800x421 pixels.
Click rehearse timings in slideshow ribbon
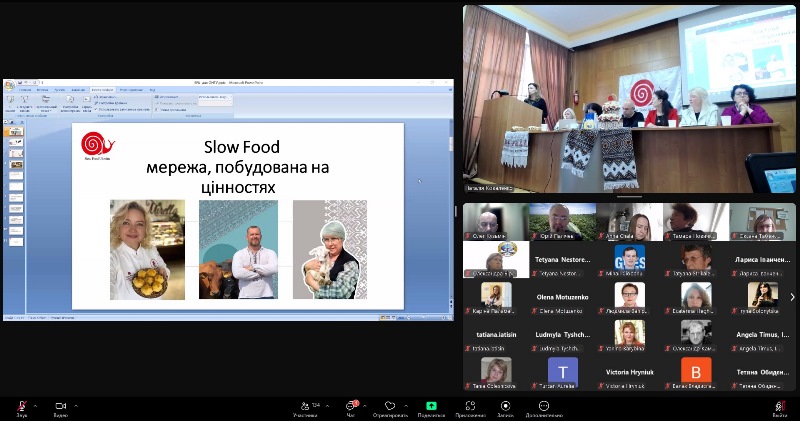tap(111, 103)
